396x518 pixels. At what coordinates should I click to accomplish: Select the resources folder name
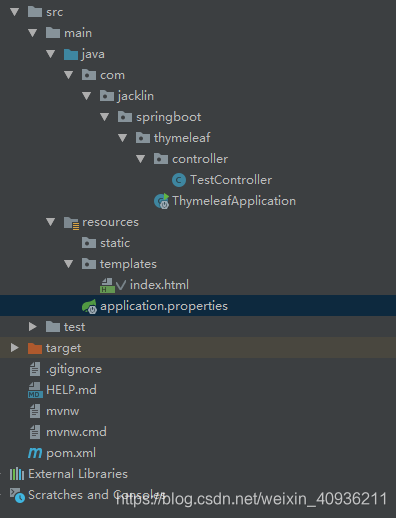[110, 222]
